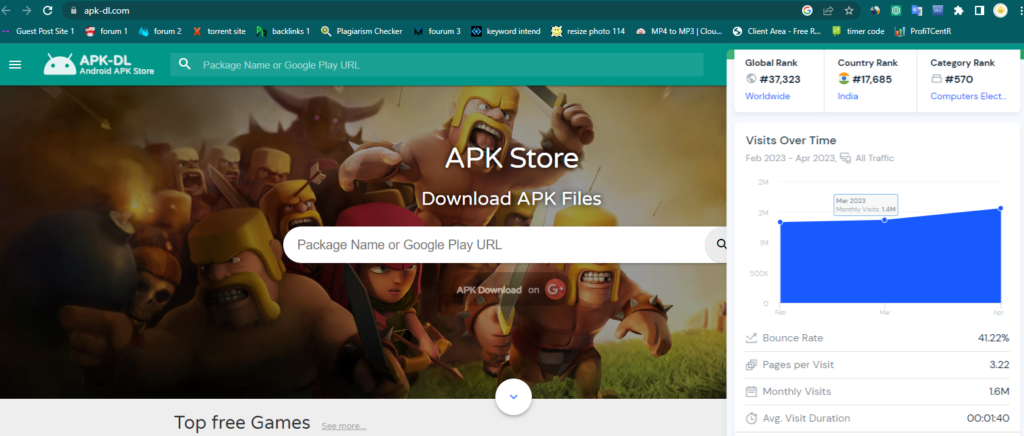The width and height of the screenshot is (1024, 436).
Task: Reload the page with the refresh icon
Action: 47,10
